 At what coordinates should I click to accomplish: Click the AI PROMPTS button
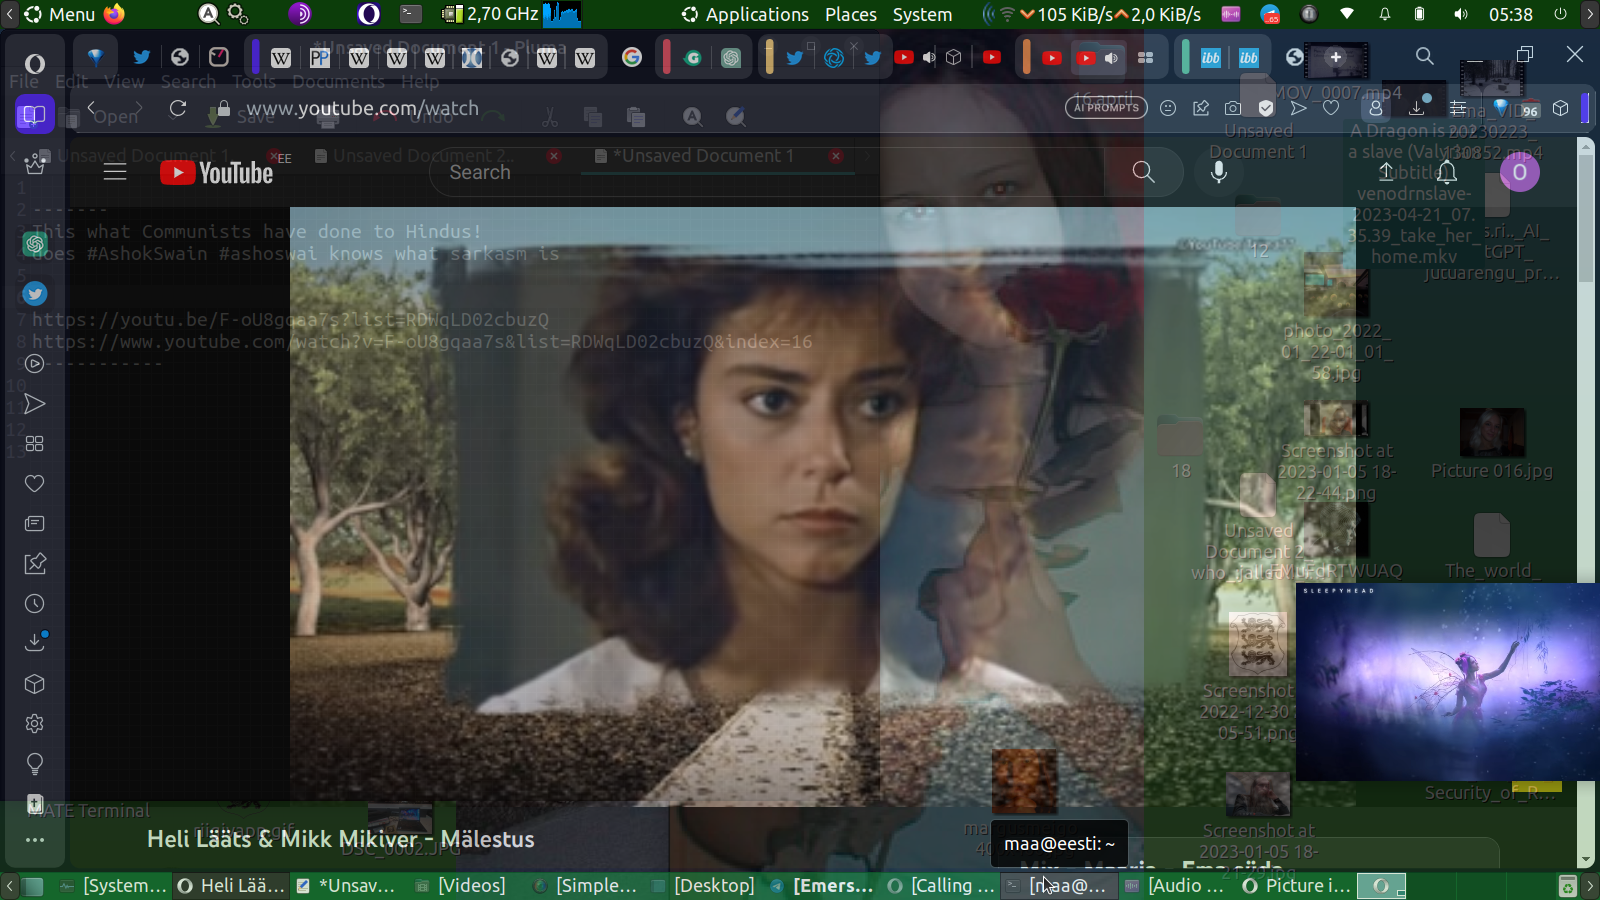coord(1106,108)
